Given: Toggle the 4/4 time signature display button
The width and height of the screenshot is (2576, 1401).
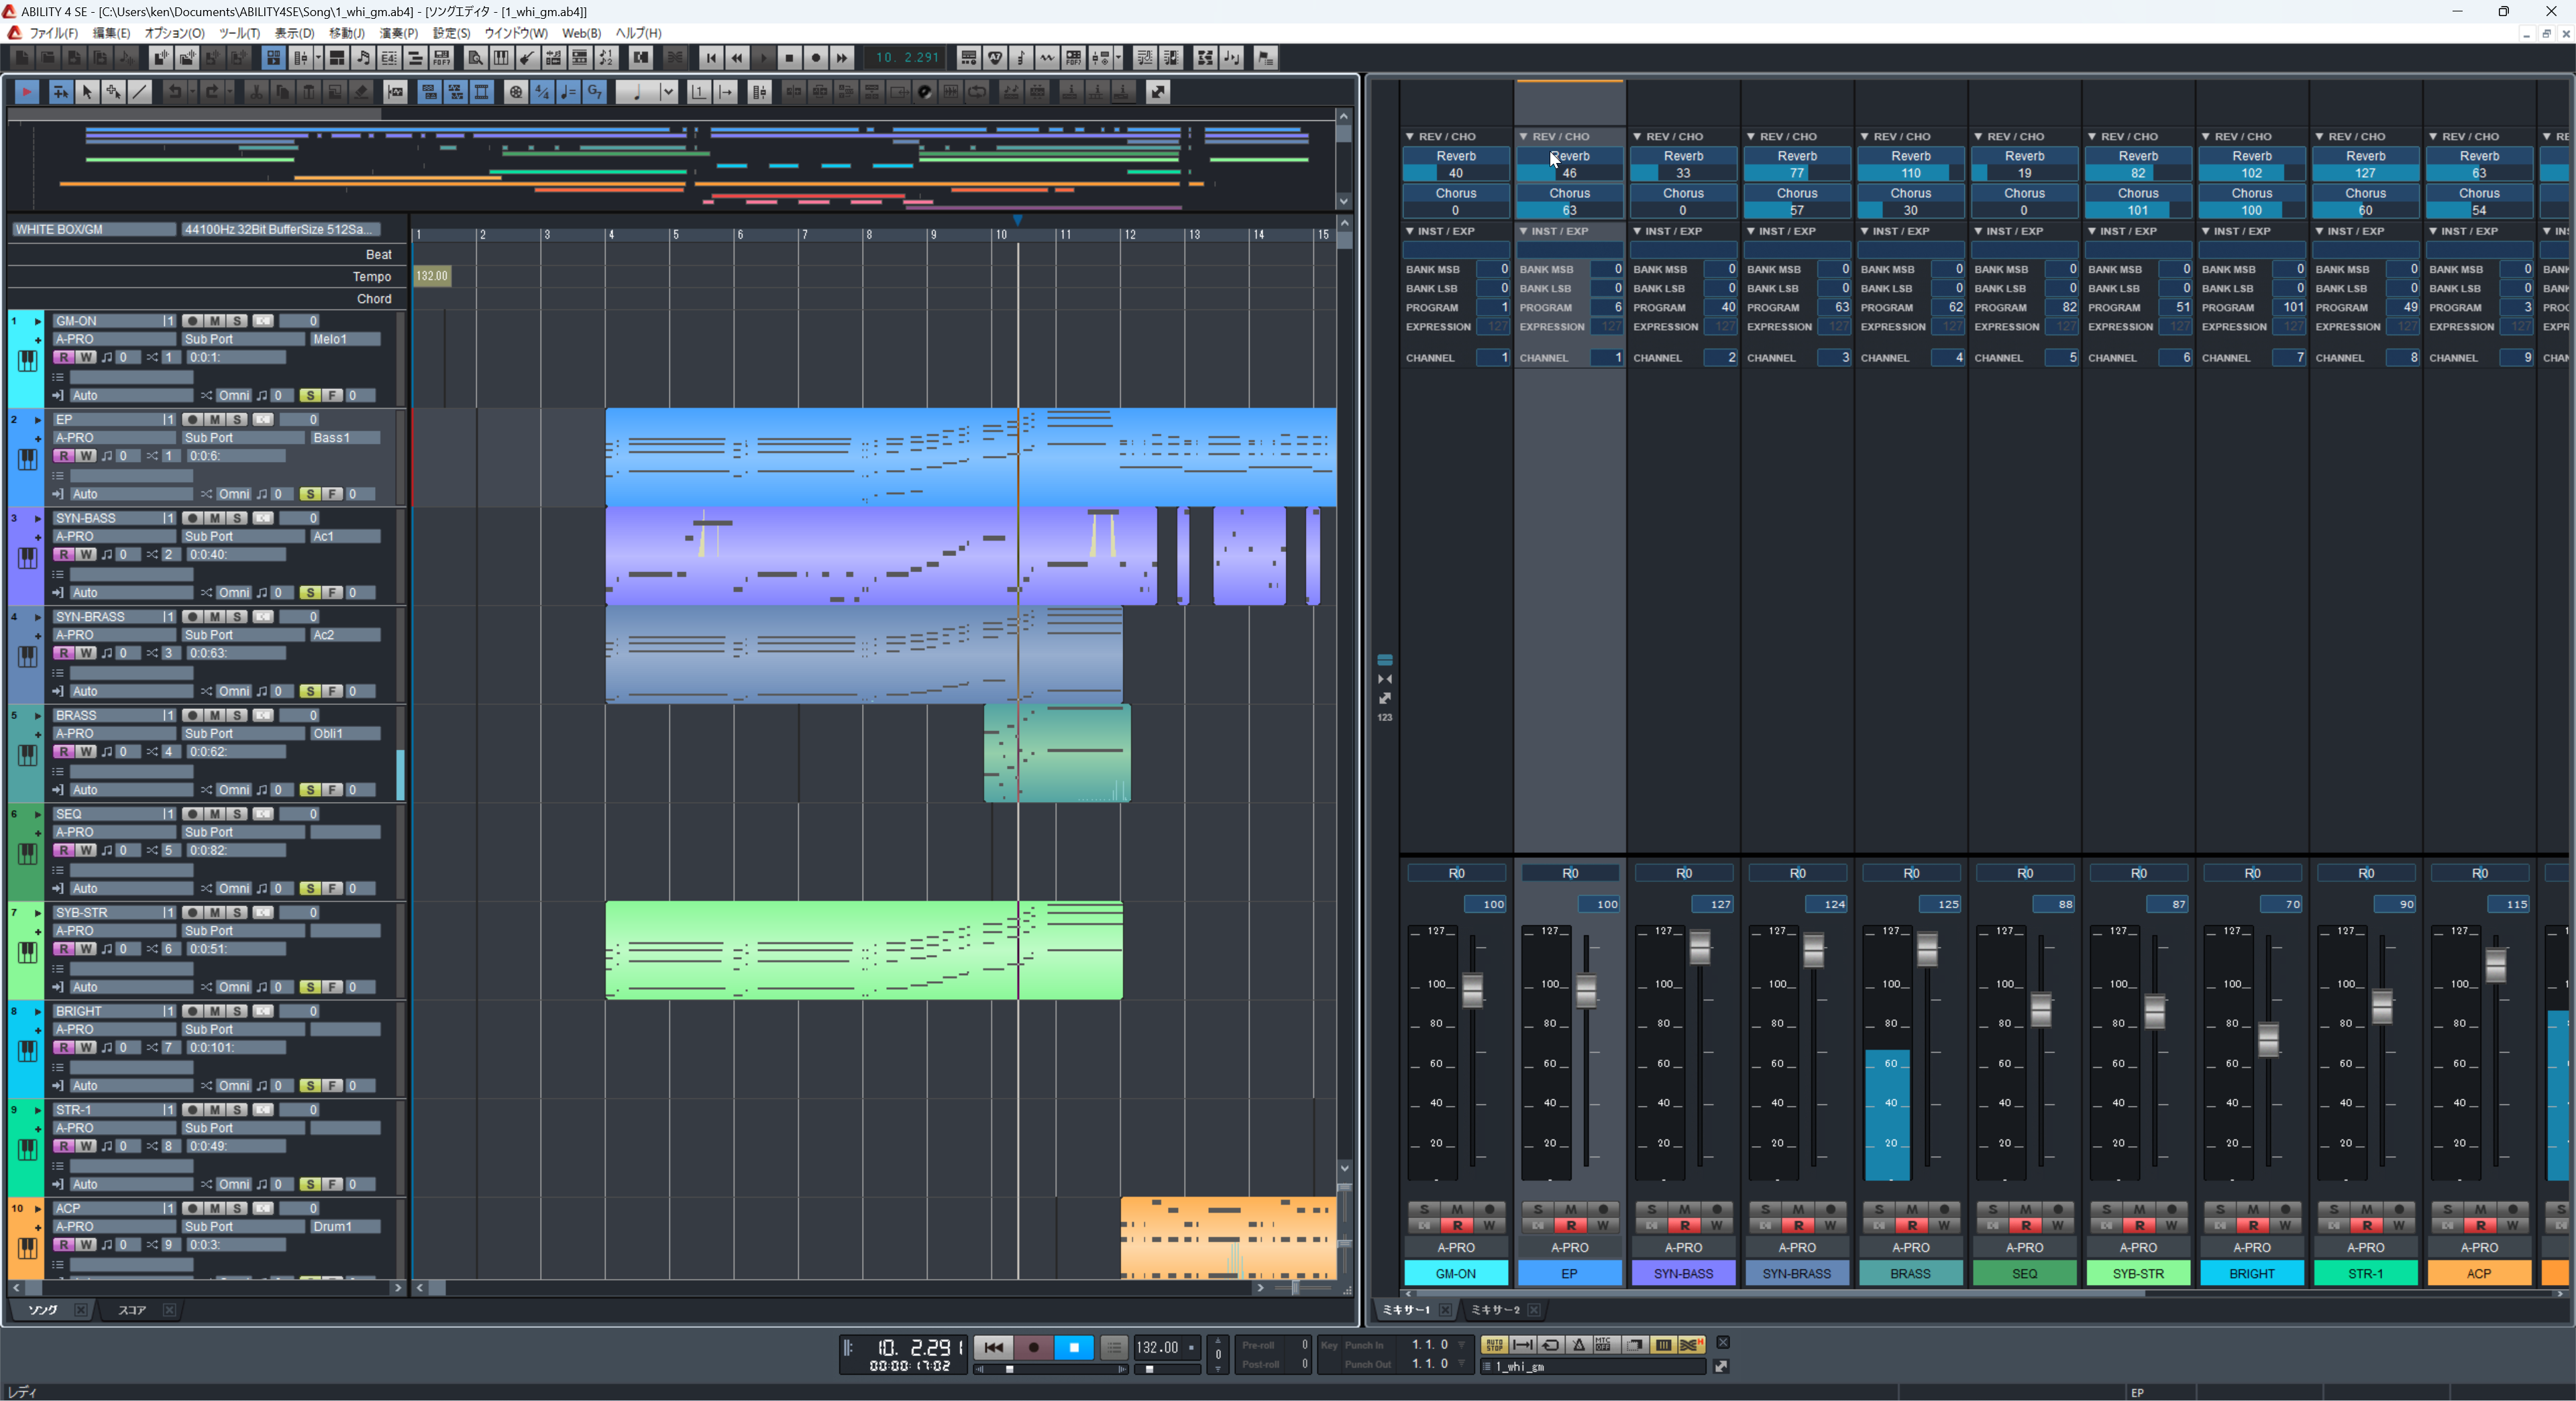Looking at the screenshot, I should click(542, 92).
